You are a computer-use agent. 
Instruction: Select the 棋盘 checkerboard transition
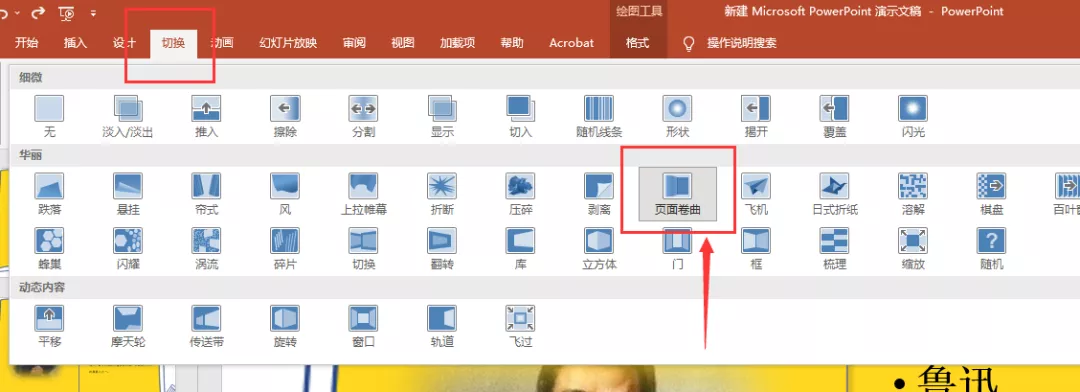tap(991, 194)
